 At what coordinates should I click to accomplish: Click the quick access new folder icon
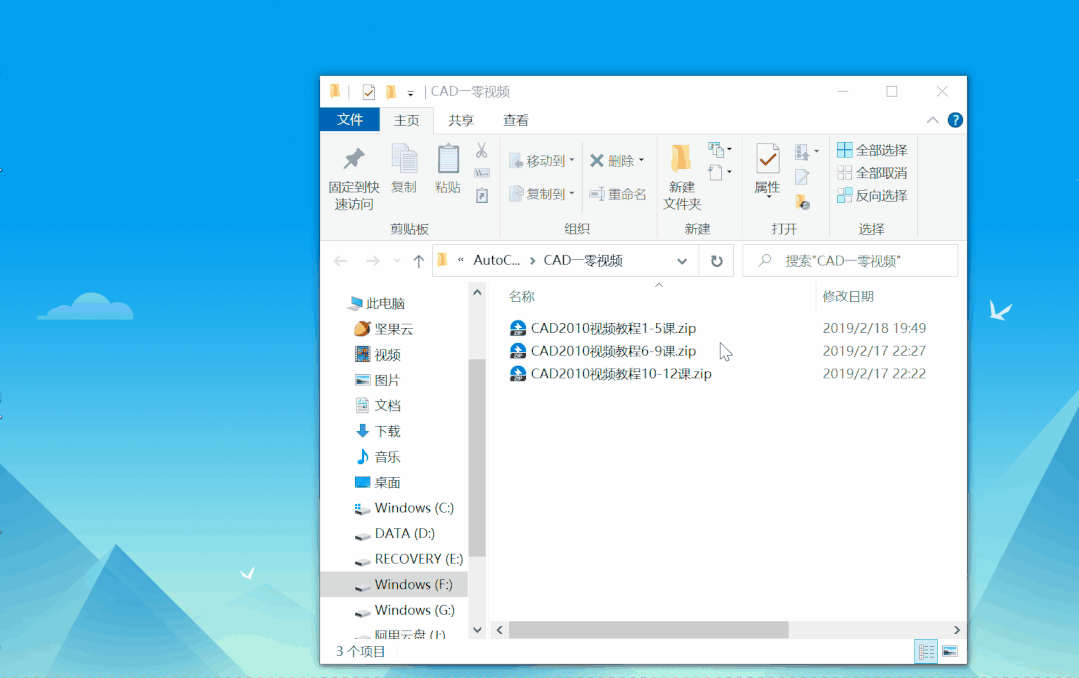391,92
